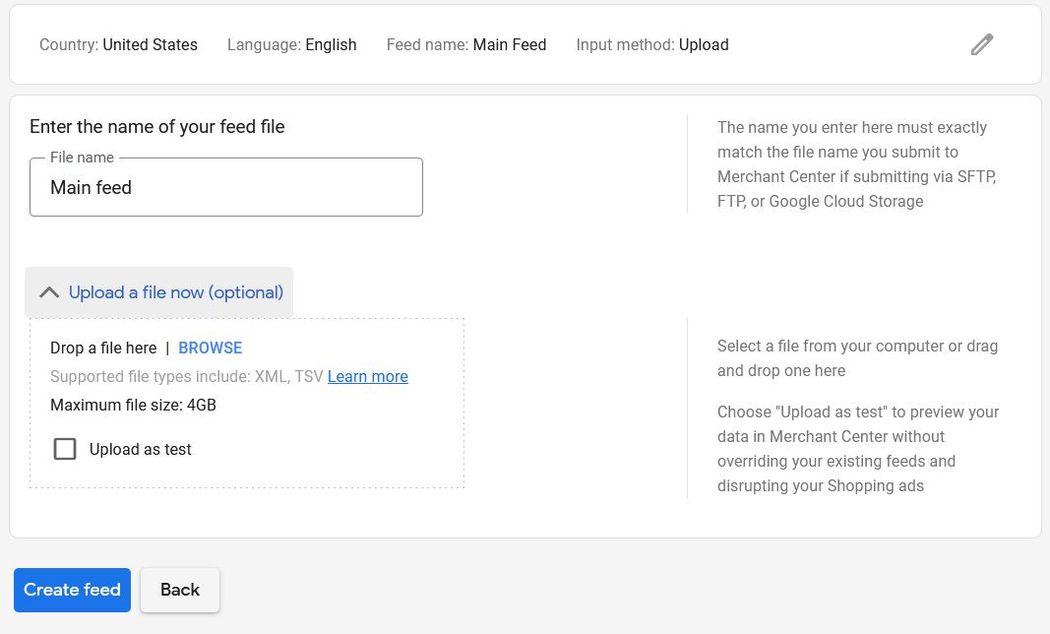Screen dimensions: 1050x634
Task: Click the help text about matching file name
Action: [x=856, y=165]
